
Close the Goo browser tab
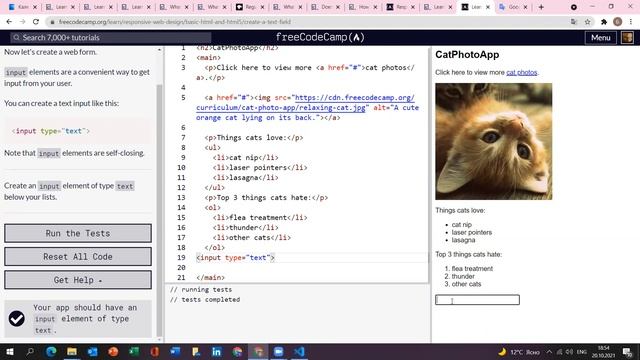tap(525, 7)
